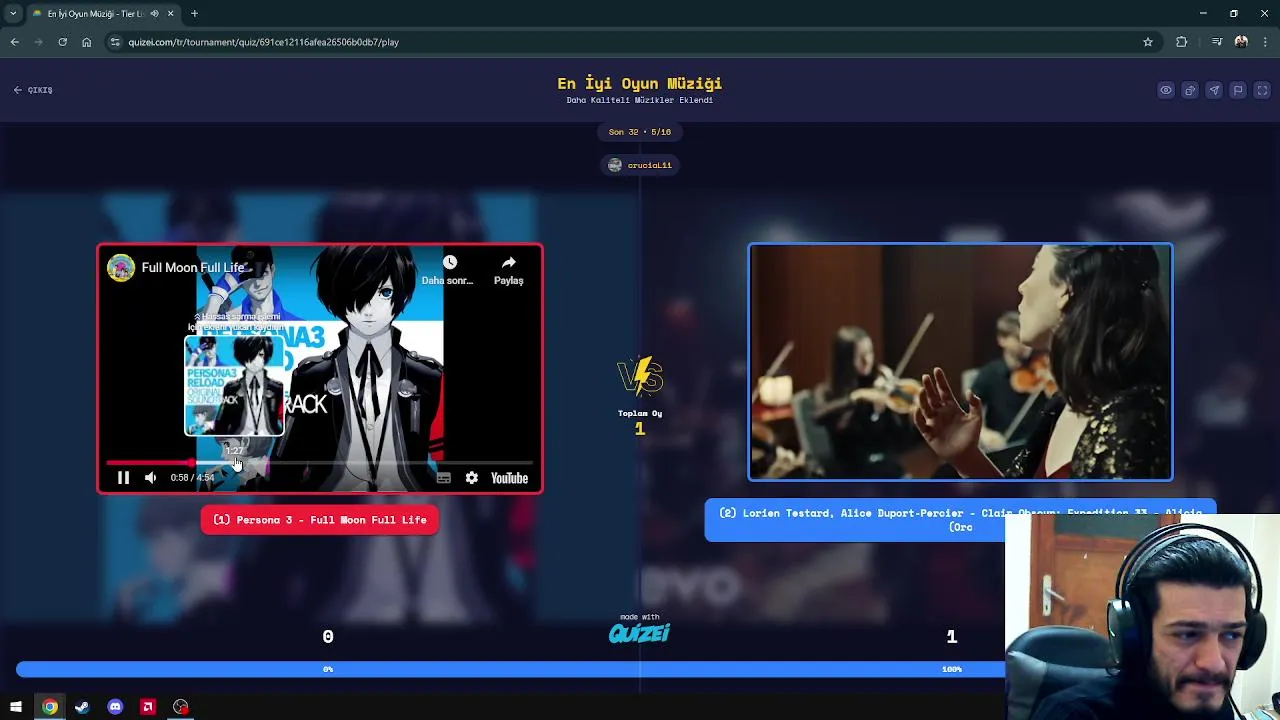Viewport: 1280px width, 720px height.
Task: Select the En İyi Oyun Müziği tab
Action: point(104,14)
